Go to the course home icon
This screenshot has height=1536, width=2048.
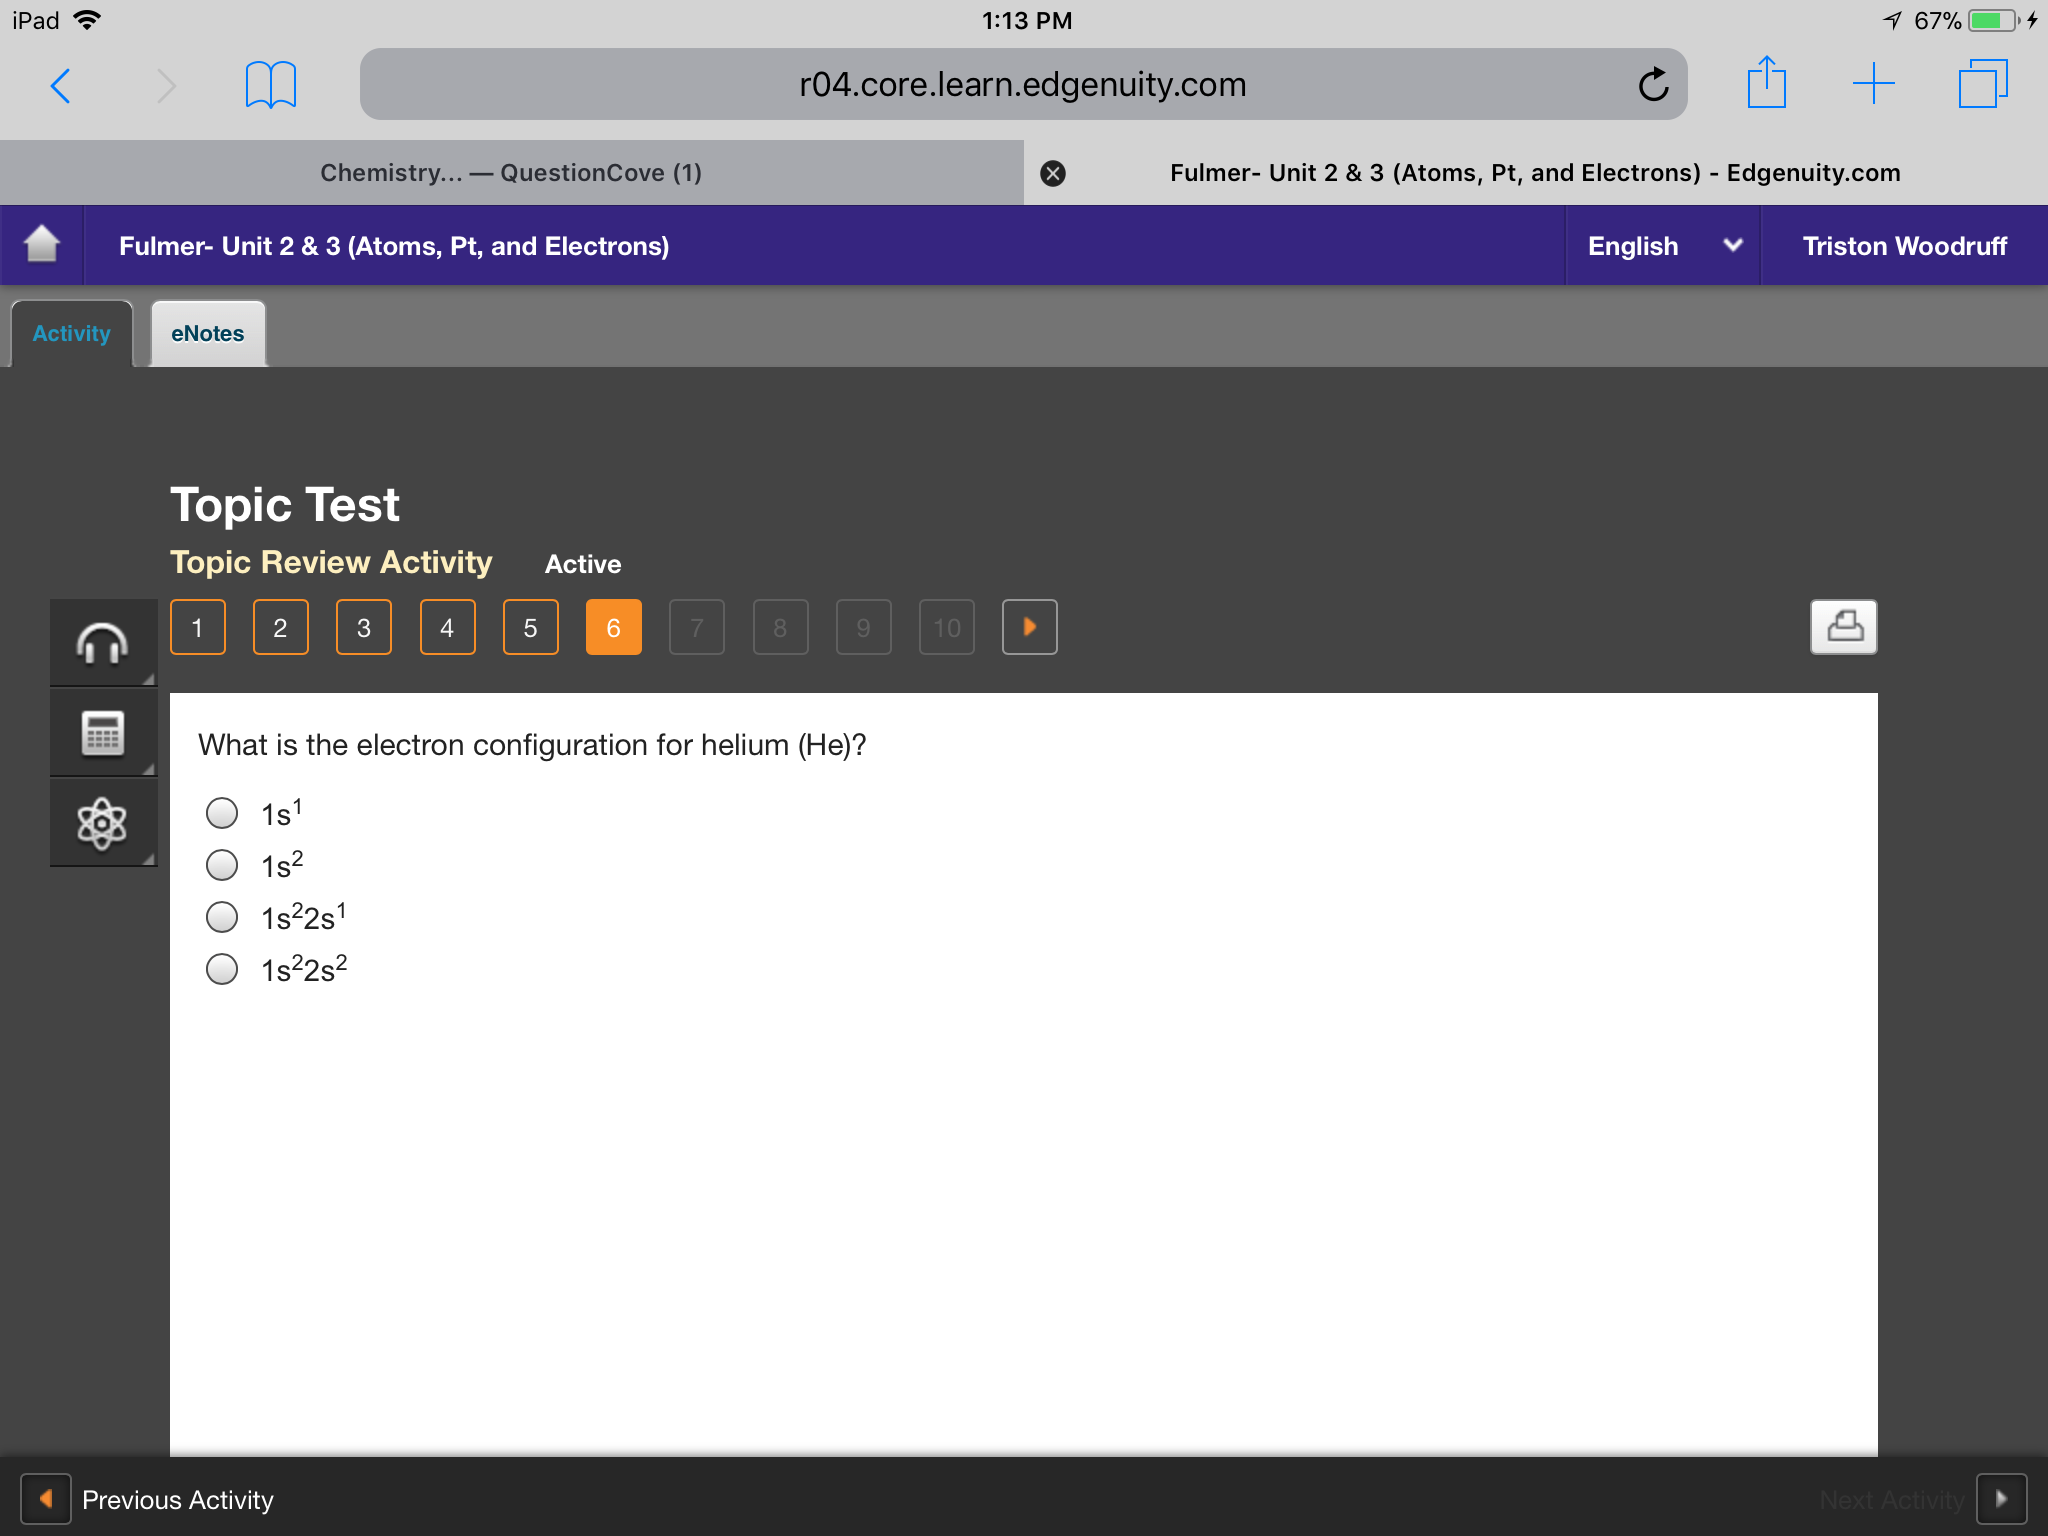42,245
